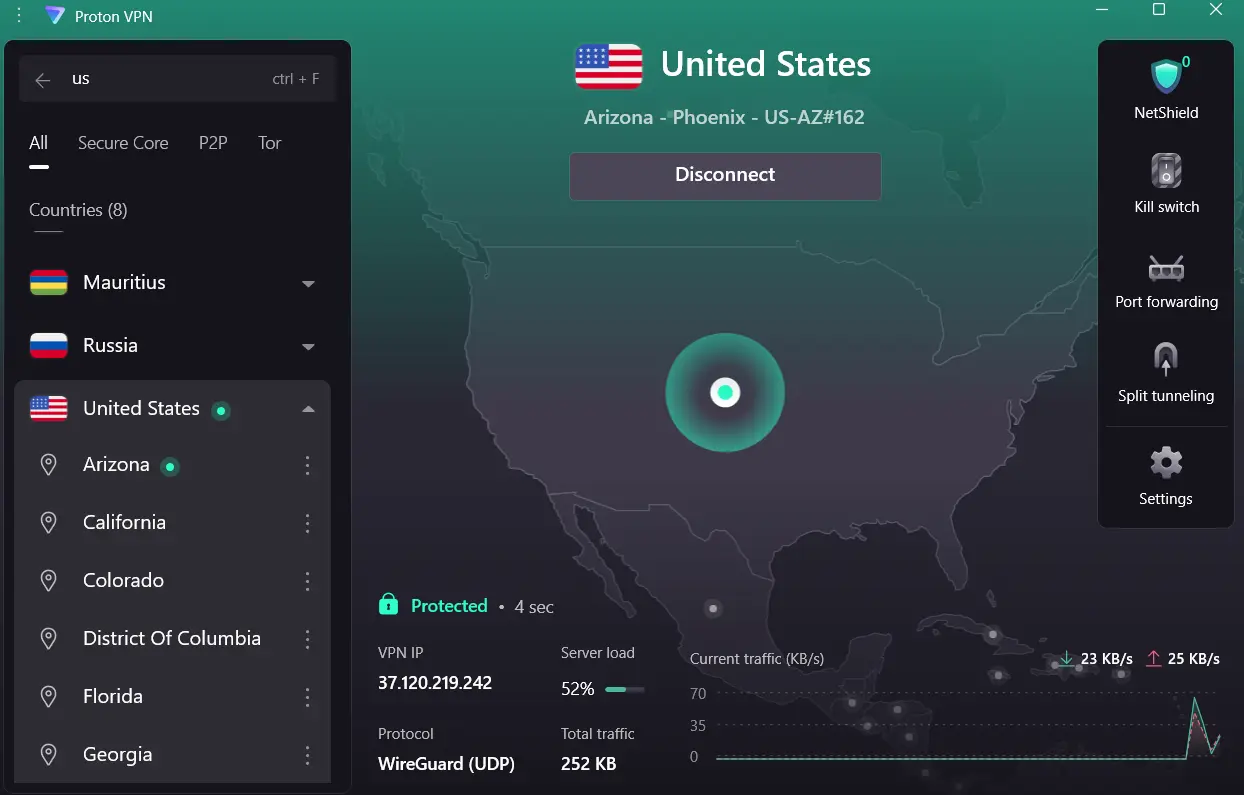Click the green Protected status text
This screenshot has width=1244, height=795.
449,606
